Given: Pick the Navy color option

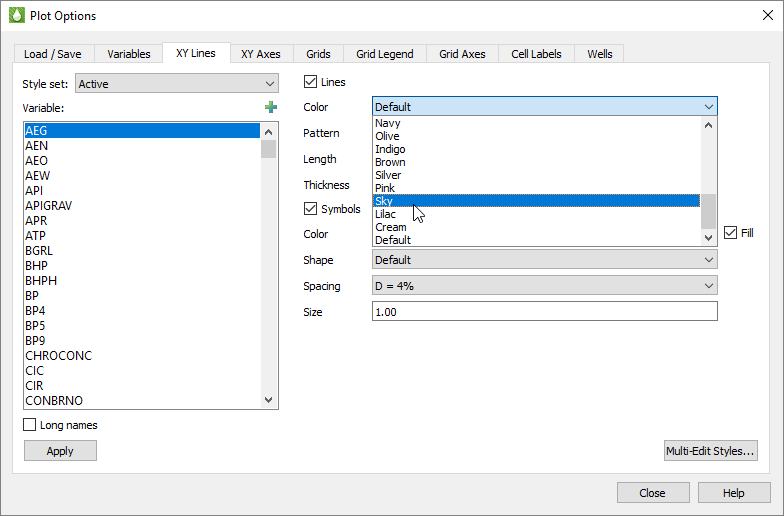Looking at the screenshot, I should [388, 123].
